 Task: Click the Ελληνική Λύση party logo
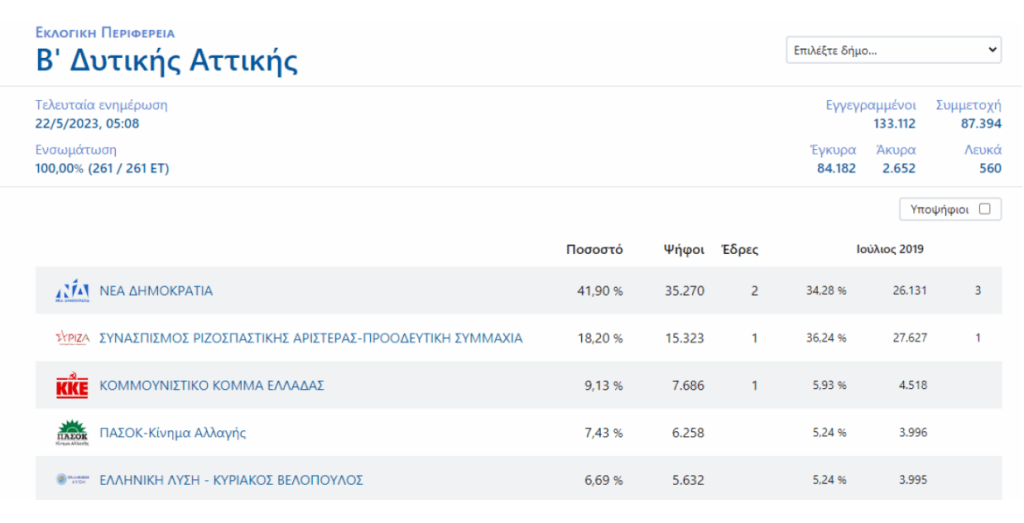pyautogui.click(x=72, y=480)
